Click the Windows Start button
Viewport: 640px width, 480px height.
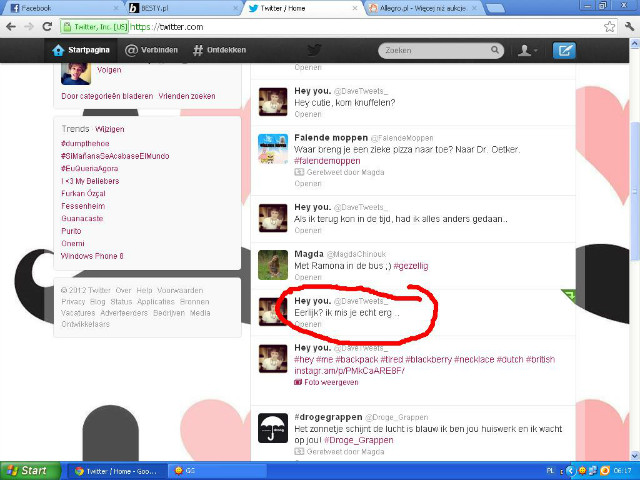click(x=30, y=471)
